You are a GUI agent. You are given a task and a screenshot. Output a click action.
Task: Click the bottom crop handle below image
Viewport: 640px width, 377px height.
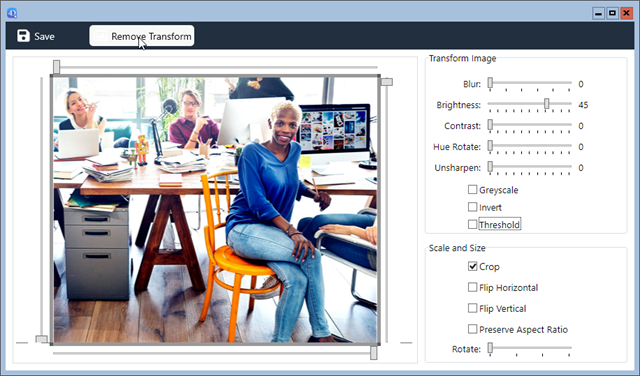(x=373, y=353)
